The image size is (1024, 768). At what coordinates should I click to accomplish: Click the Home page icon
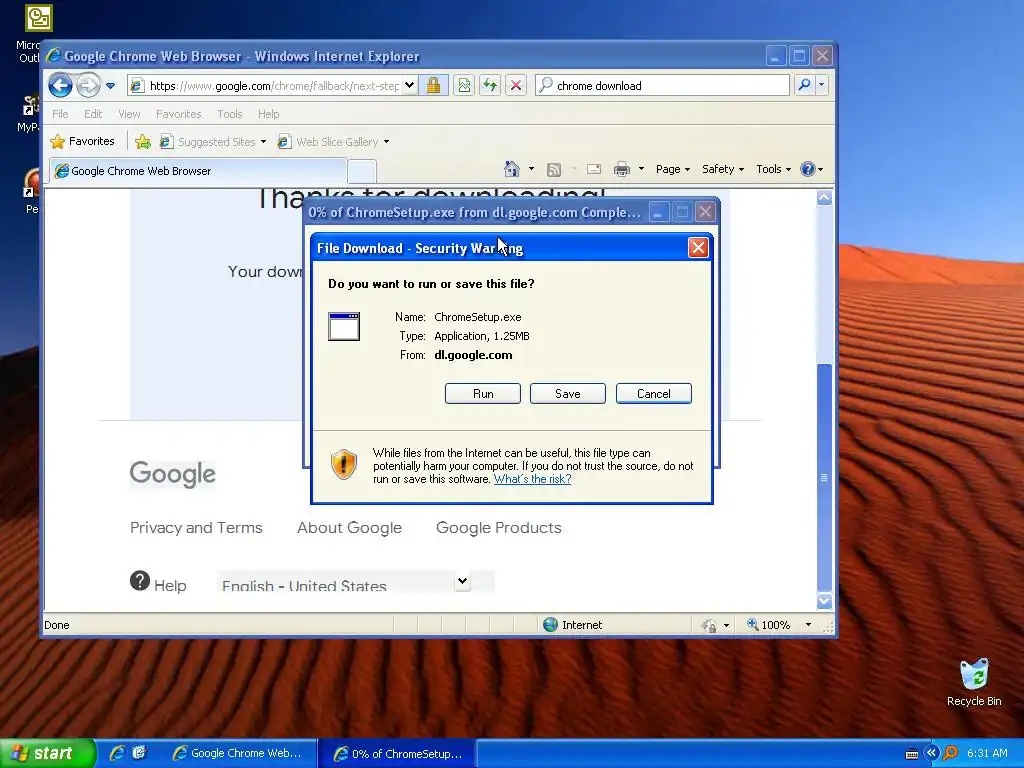[x=511, y=169]
